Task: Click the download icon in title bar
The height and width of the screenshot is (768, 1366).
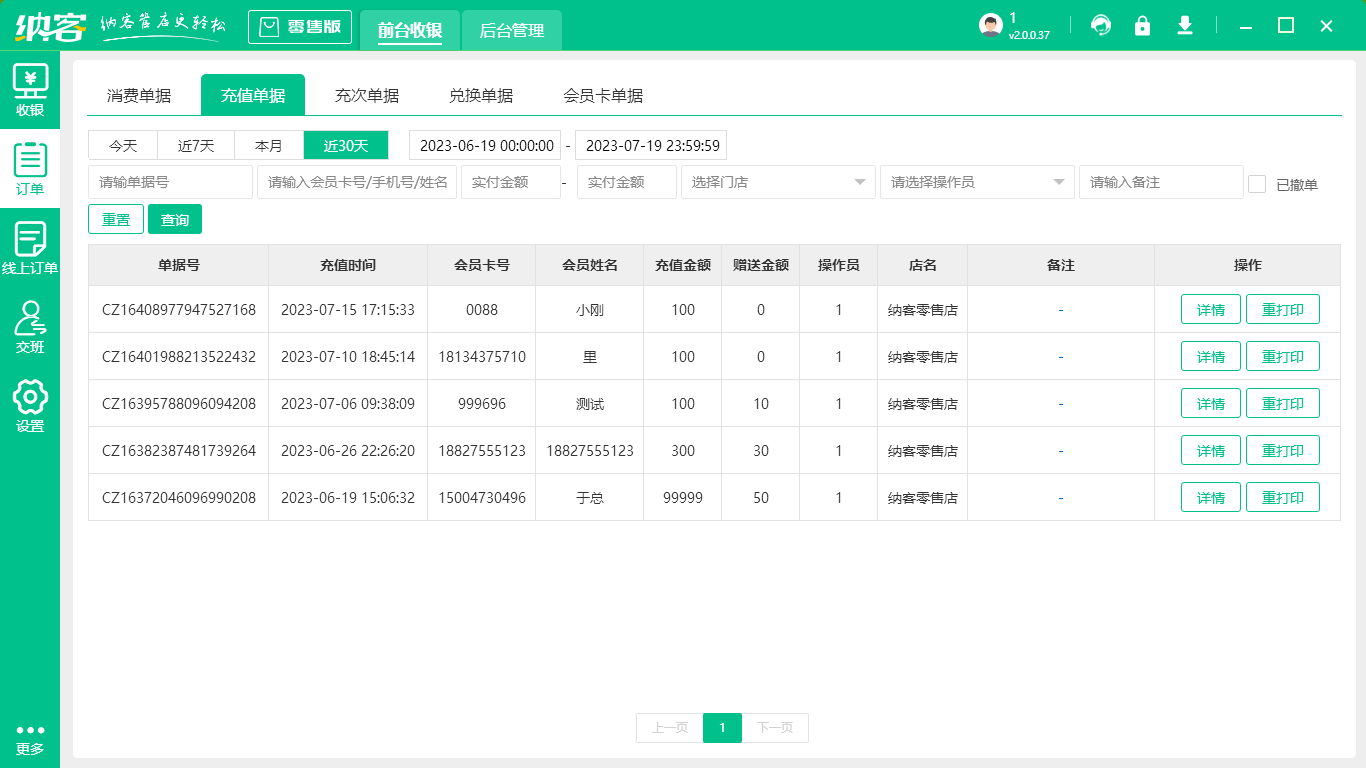Action: point(1185,26)
